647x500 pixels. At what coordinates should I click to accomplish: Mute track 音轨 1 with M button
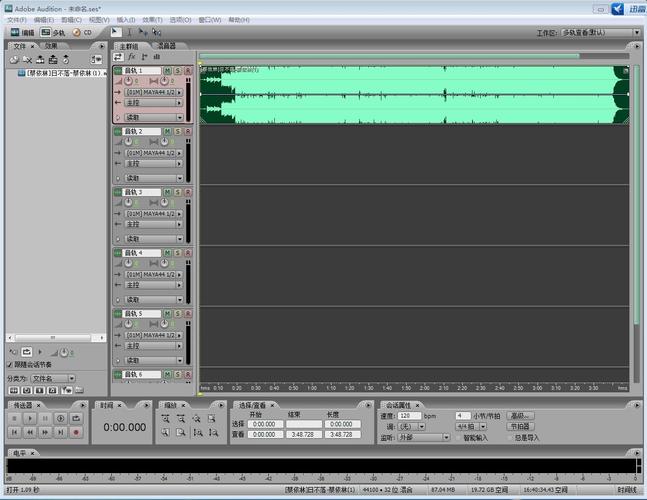[x=167, y=71]
